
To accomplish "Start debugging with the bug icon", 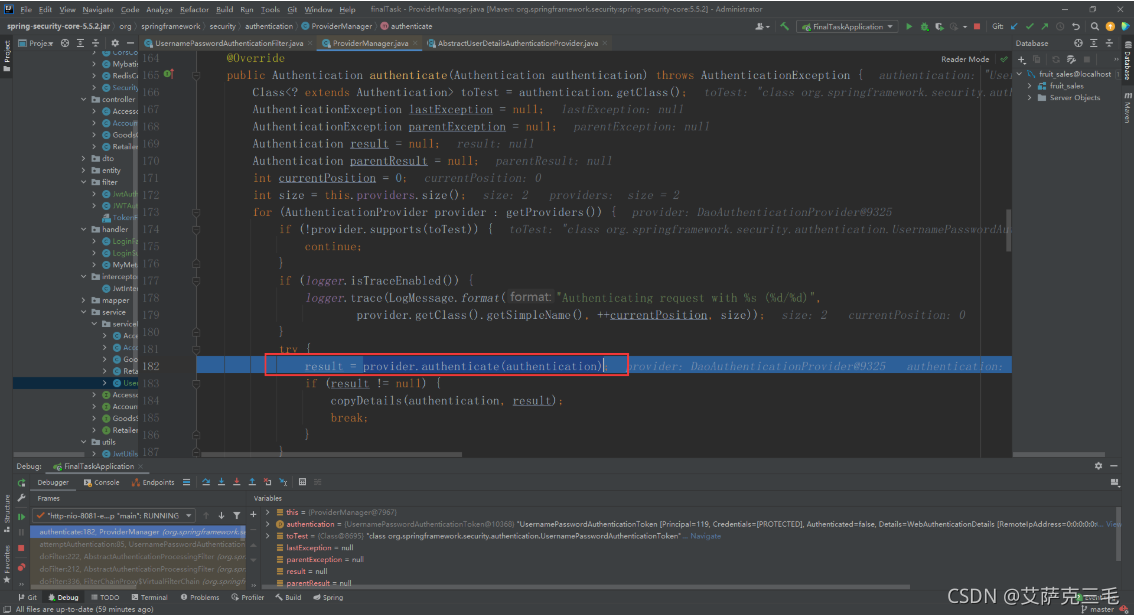I will point(924,27).
